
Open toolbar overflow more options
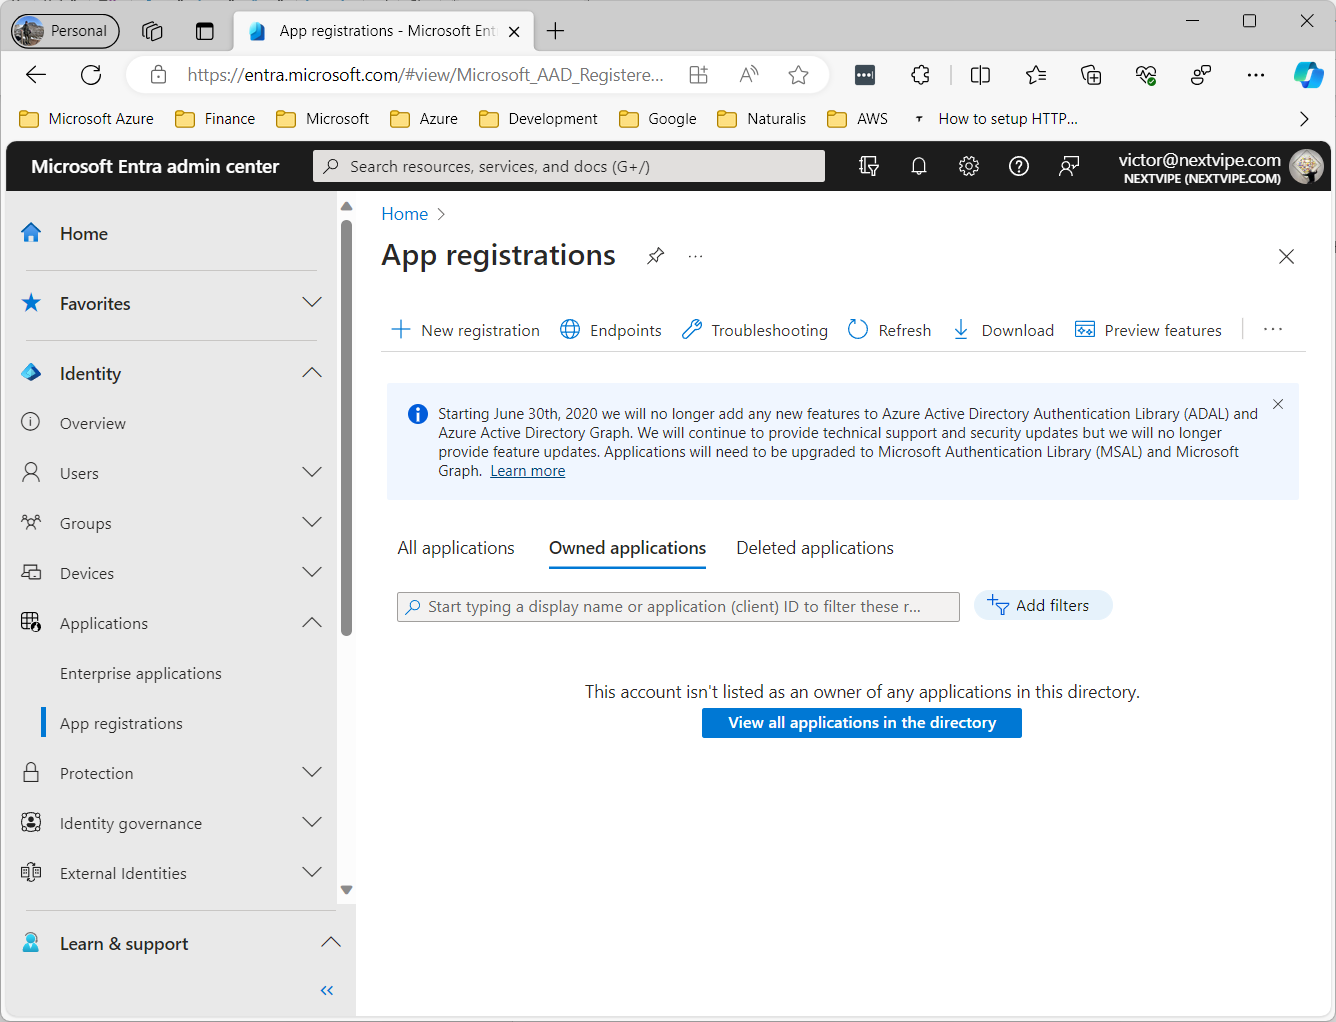click(x=1272, y=329)
